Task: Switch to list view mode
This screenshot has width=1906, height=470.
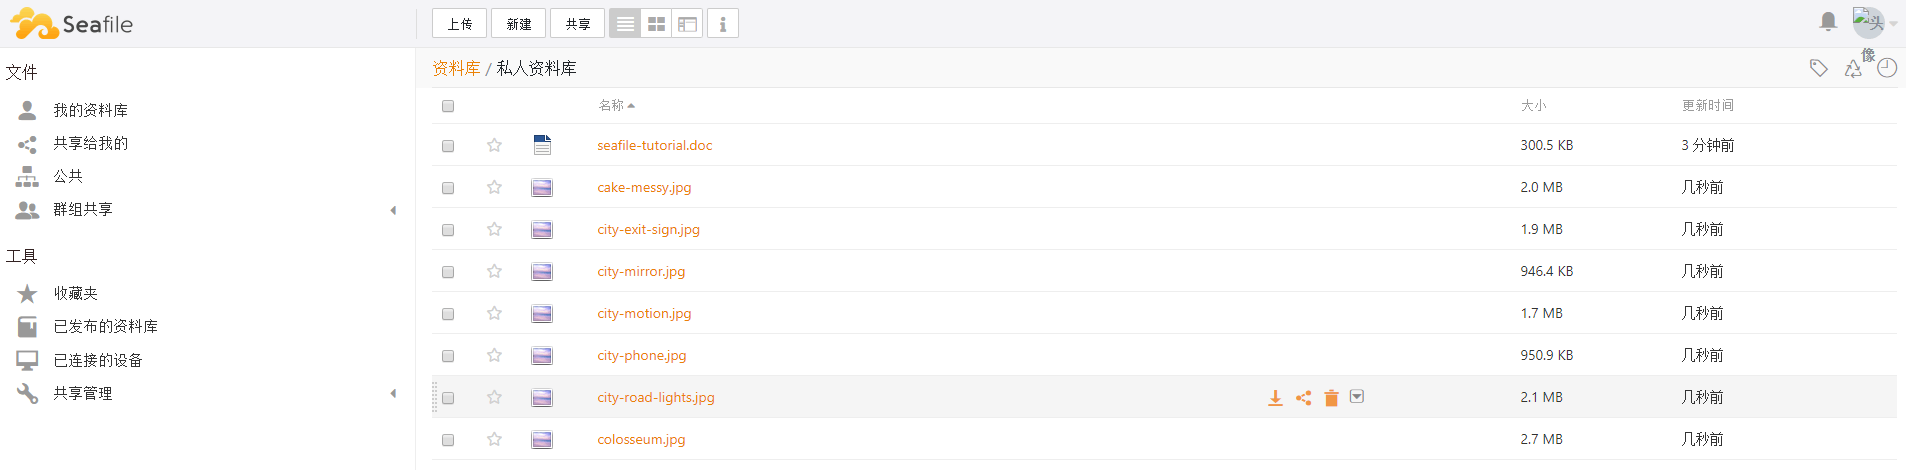Action: [x=625, y=24]
